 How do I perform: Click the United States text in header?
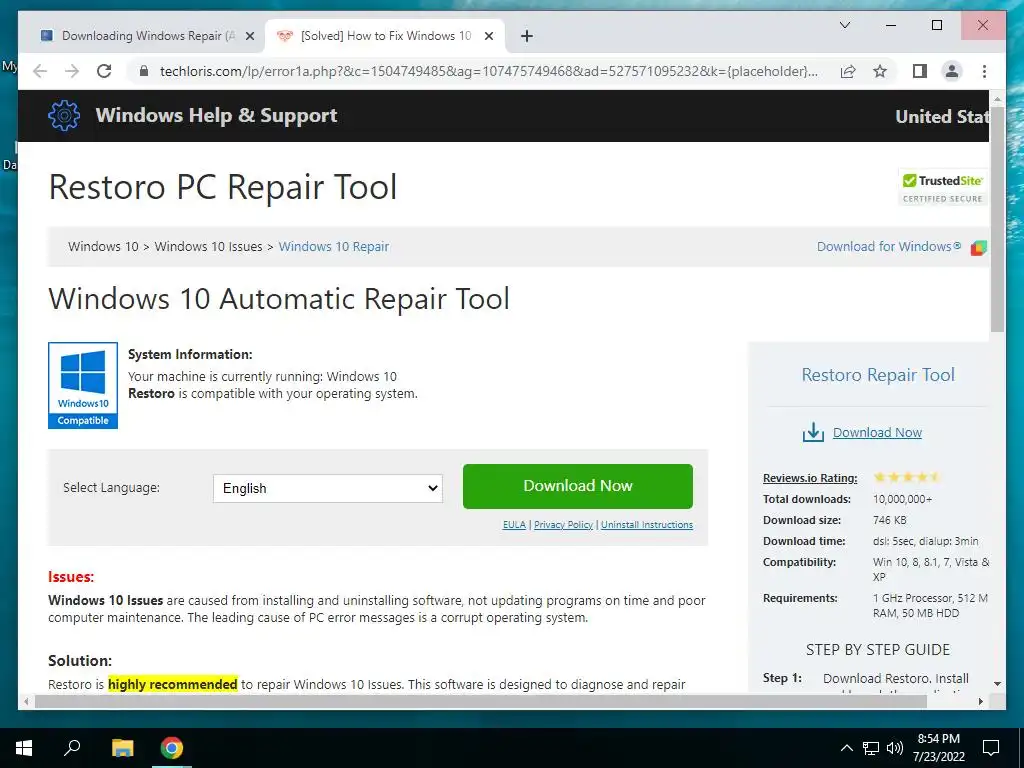(x=941, y=116)
